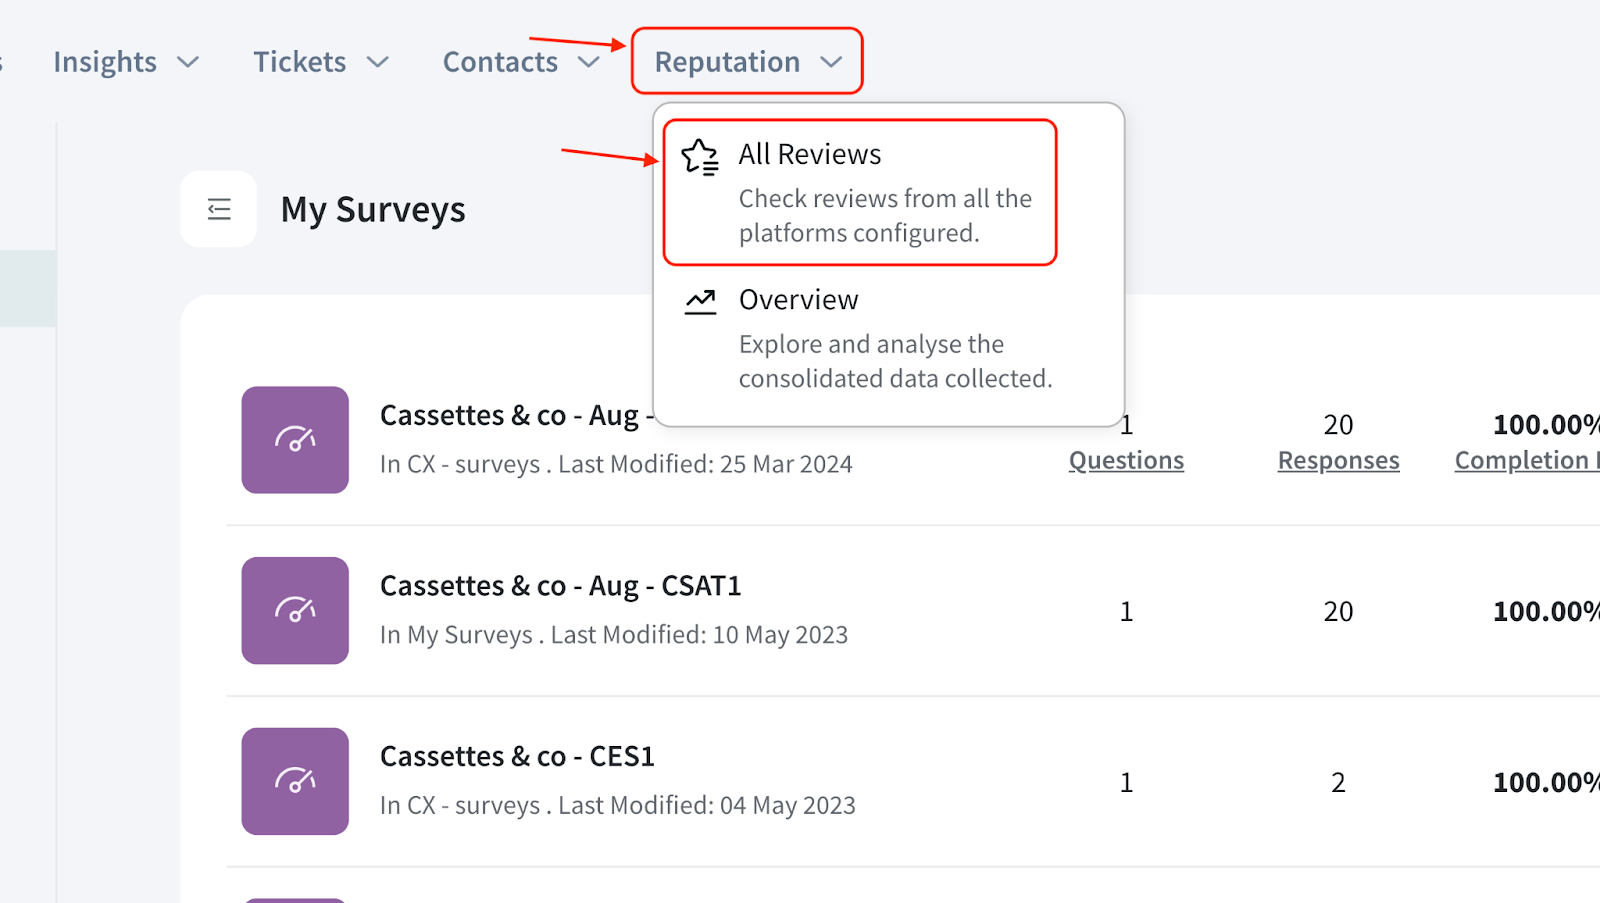Click the Reputation label in the navigation bar
The image size is (1600, 903).
[x=727, y=62]
